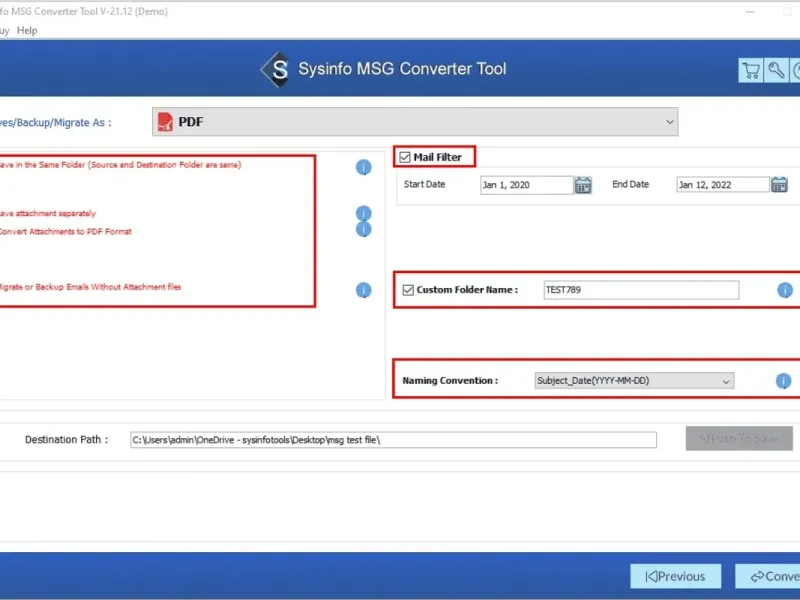Click the red PDF format icon

pyautogui.click(x=165, y=122)
